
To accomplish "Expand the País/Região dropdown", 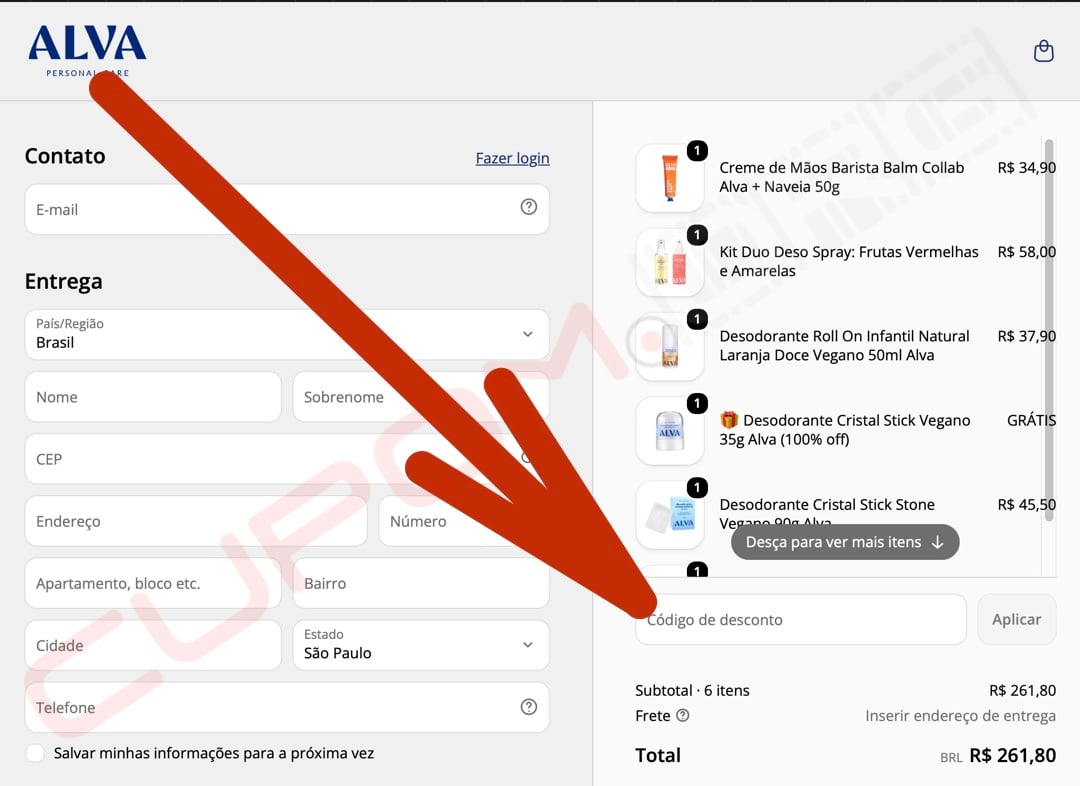I will (287, 334).
